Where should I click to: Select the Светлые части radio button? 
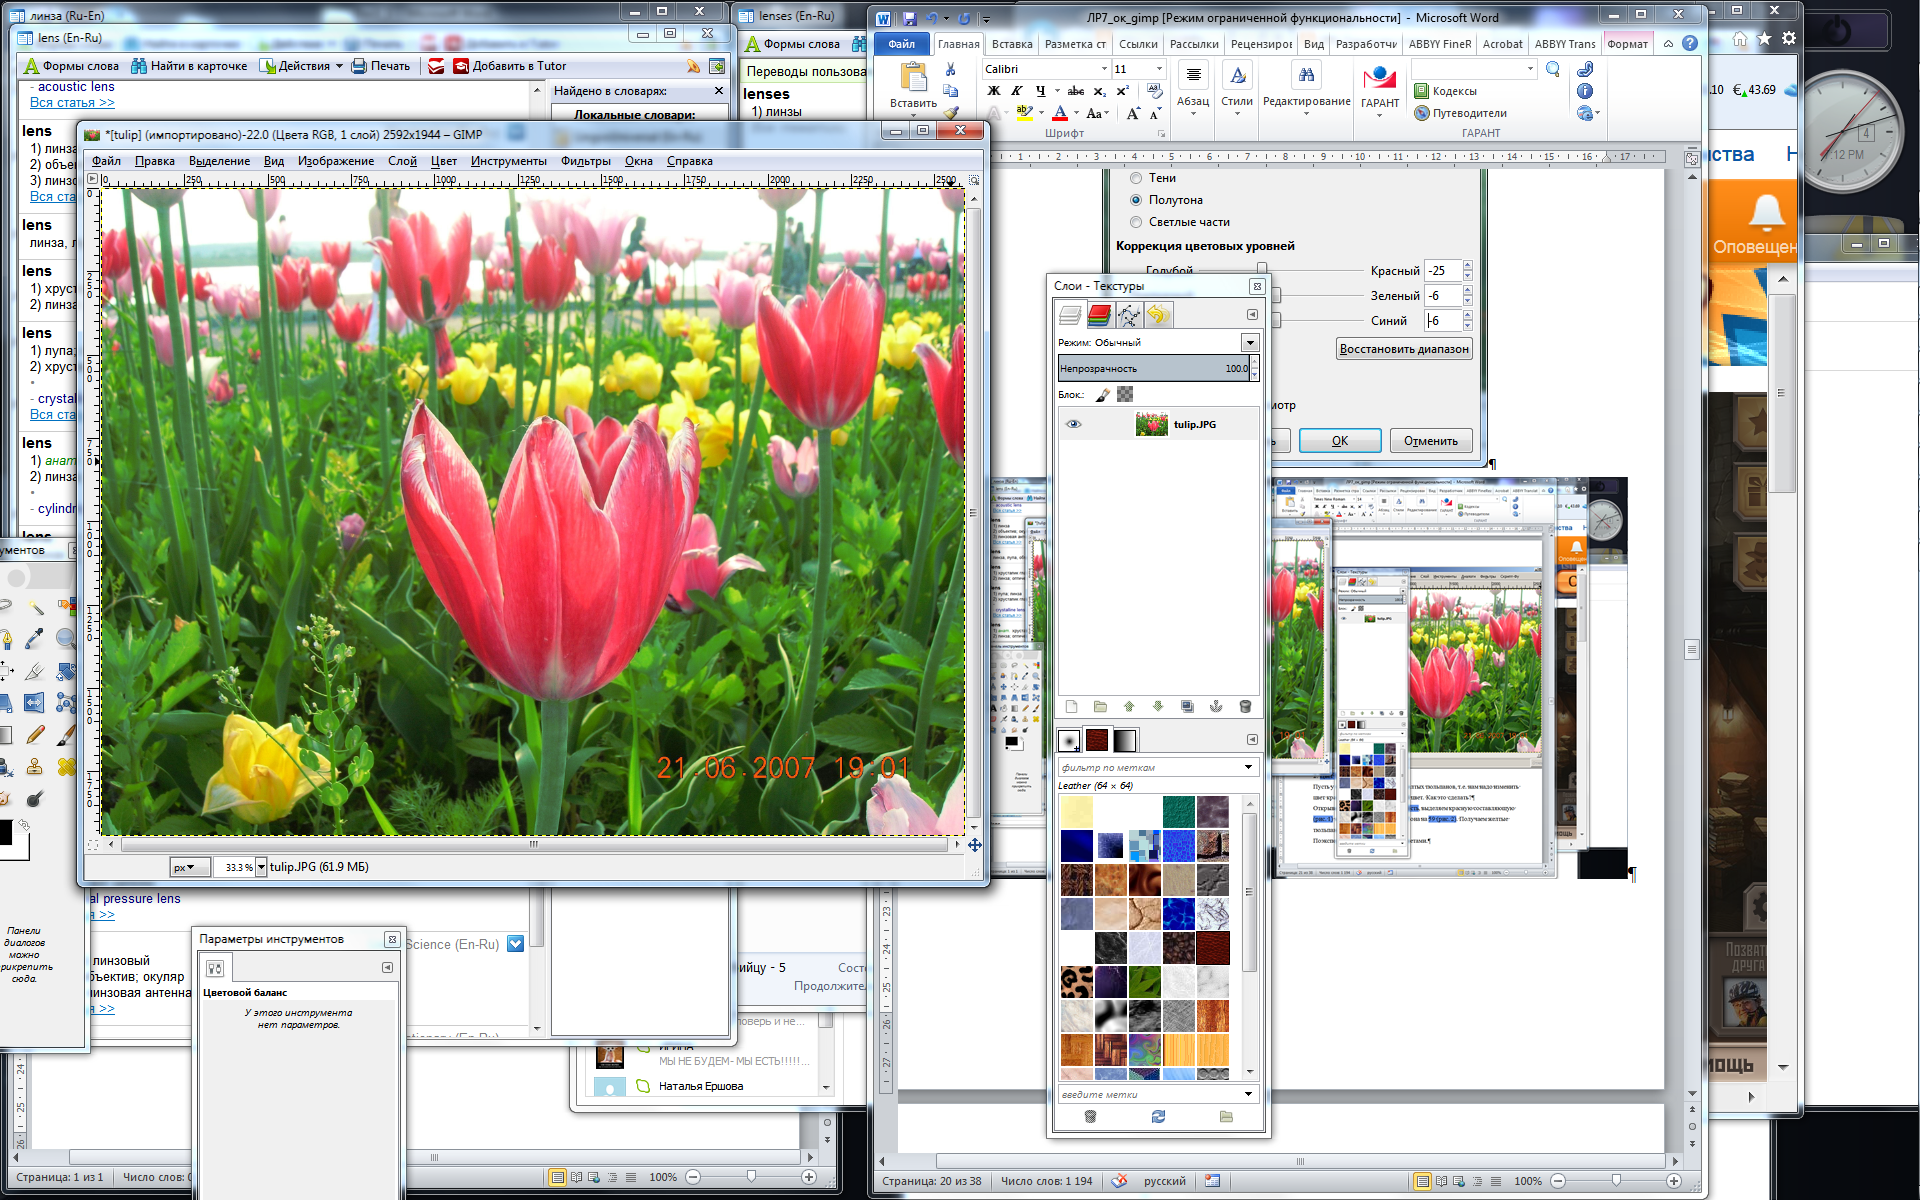coord(1136,222)
